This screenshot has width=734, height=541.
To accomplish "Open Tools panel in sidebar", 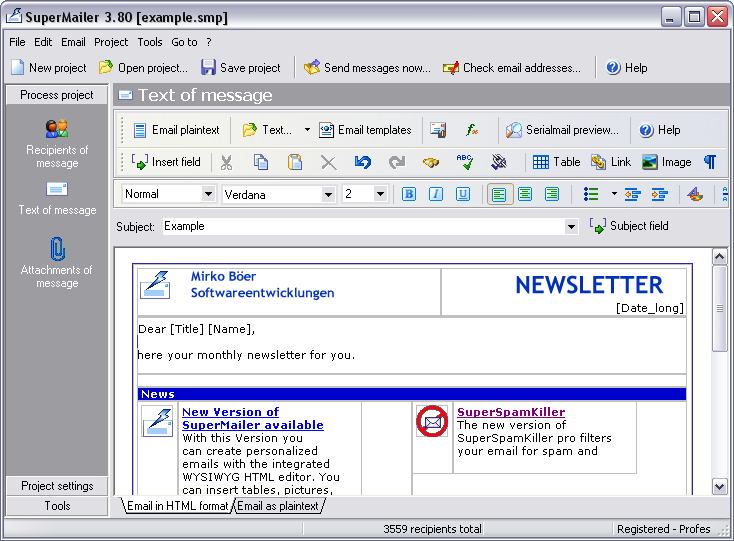I will pyautogui.click(x=57, y=506).
